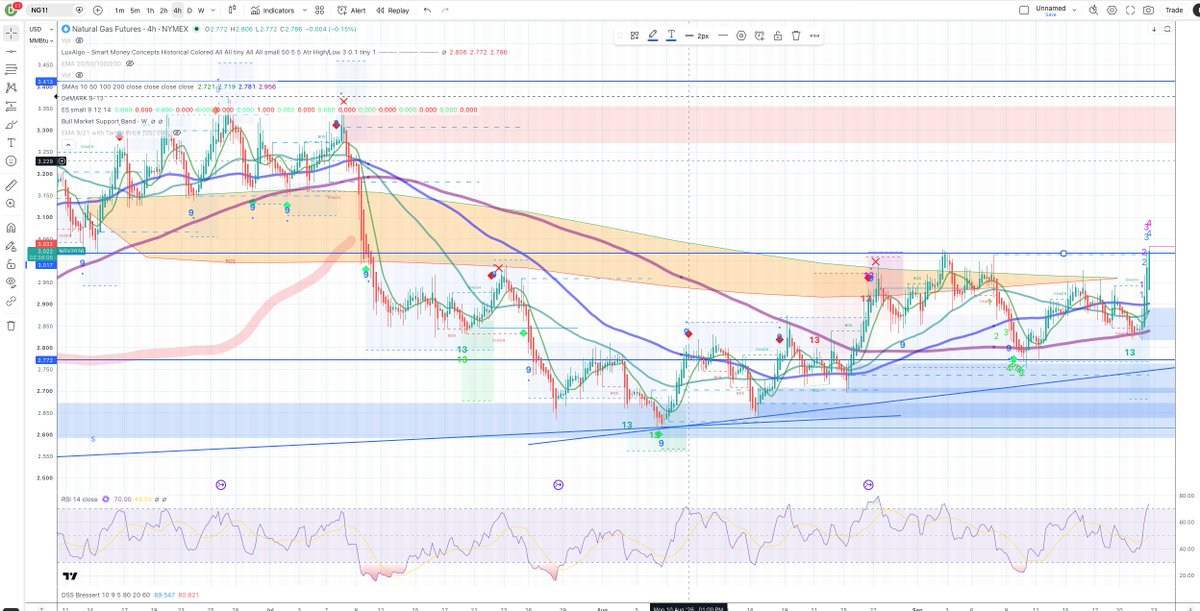Select the brush drawing tool
Viewport: 1200px width, 611px height.
point(12,125)
